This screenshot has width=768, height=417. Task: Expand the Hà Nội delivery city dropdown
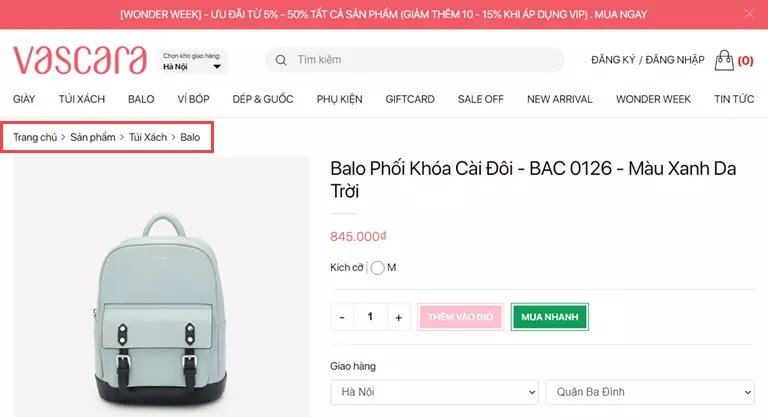coord(434,392)
